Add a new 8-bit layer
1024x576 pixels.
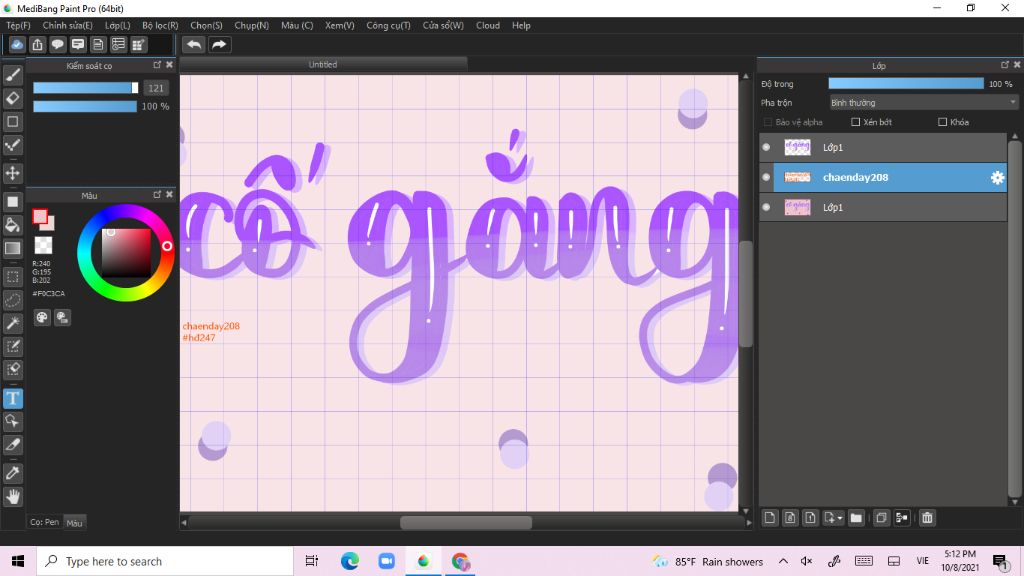pos(790,518)
